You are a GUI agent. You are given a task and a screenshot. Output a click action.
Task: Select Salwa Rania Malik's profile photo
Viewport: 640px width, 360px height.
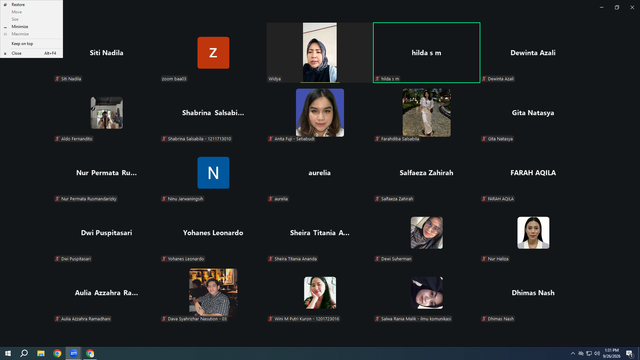point(427,293)
